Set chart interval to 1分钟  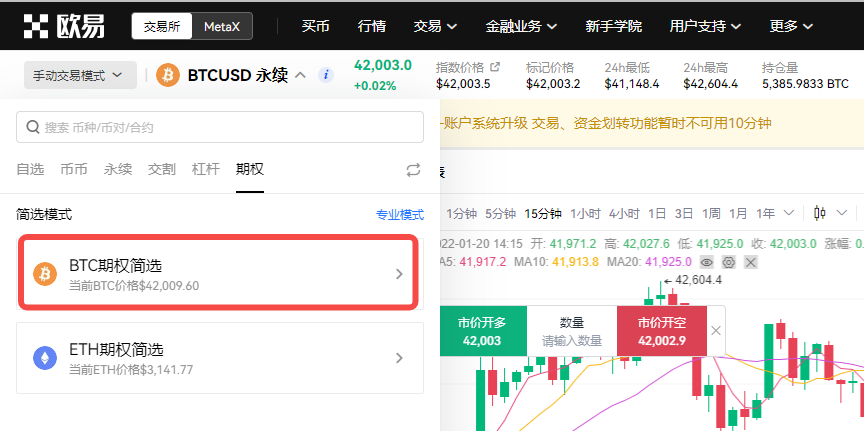pos(461,213)
